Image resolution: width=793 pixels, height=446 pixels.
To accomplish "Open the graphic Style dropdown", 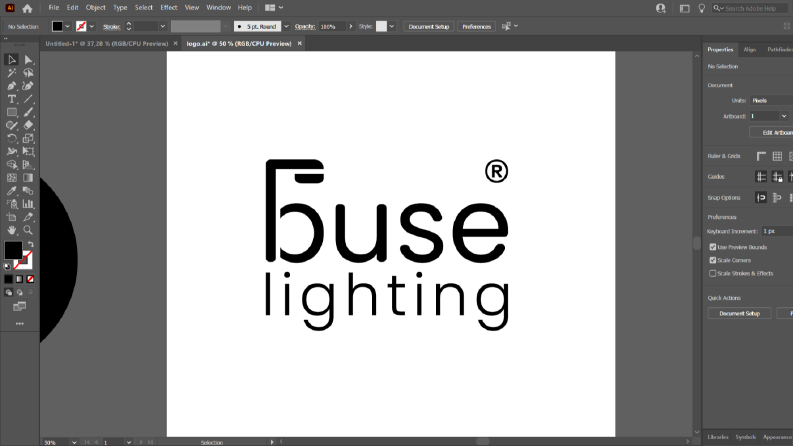I will [391, 26].
